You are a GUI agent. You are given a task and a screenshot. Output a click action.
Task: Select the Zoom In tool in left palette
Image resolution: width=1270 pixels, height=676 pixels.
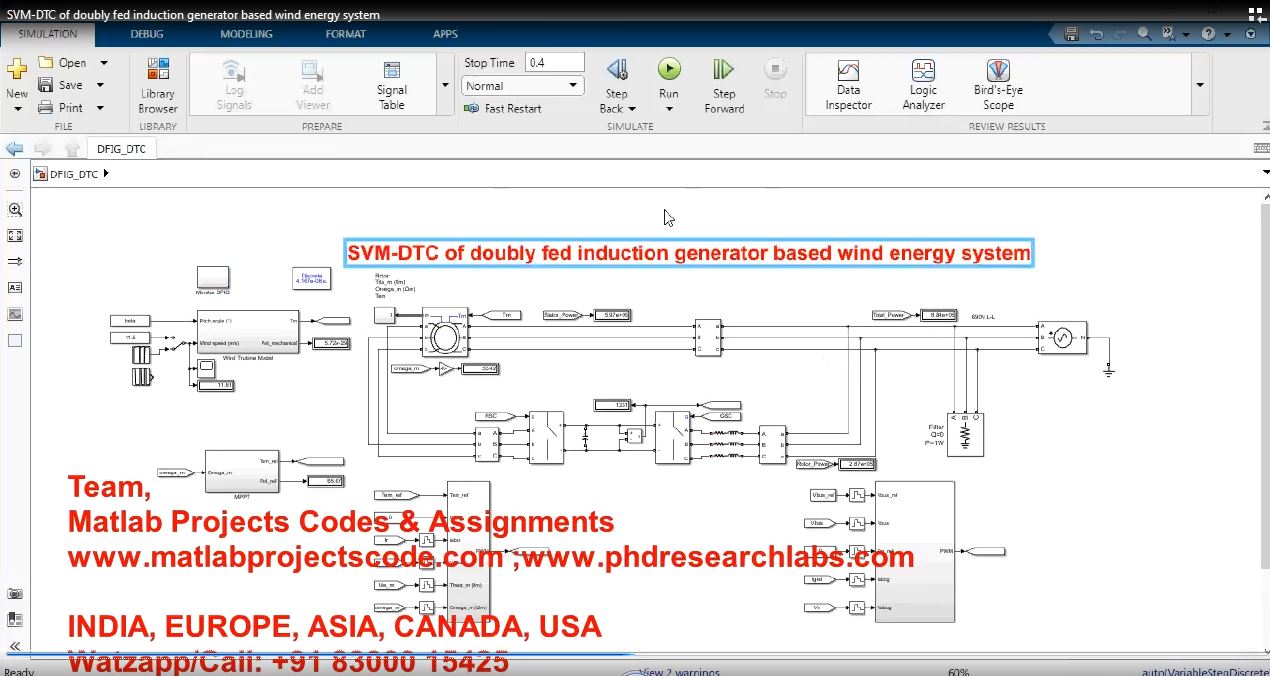point(15,210)
